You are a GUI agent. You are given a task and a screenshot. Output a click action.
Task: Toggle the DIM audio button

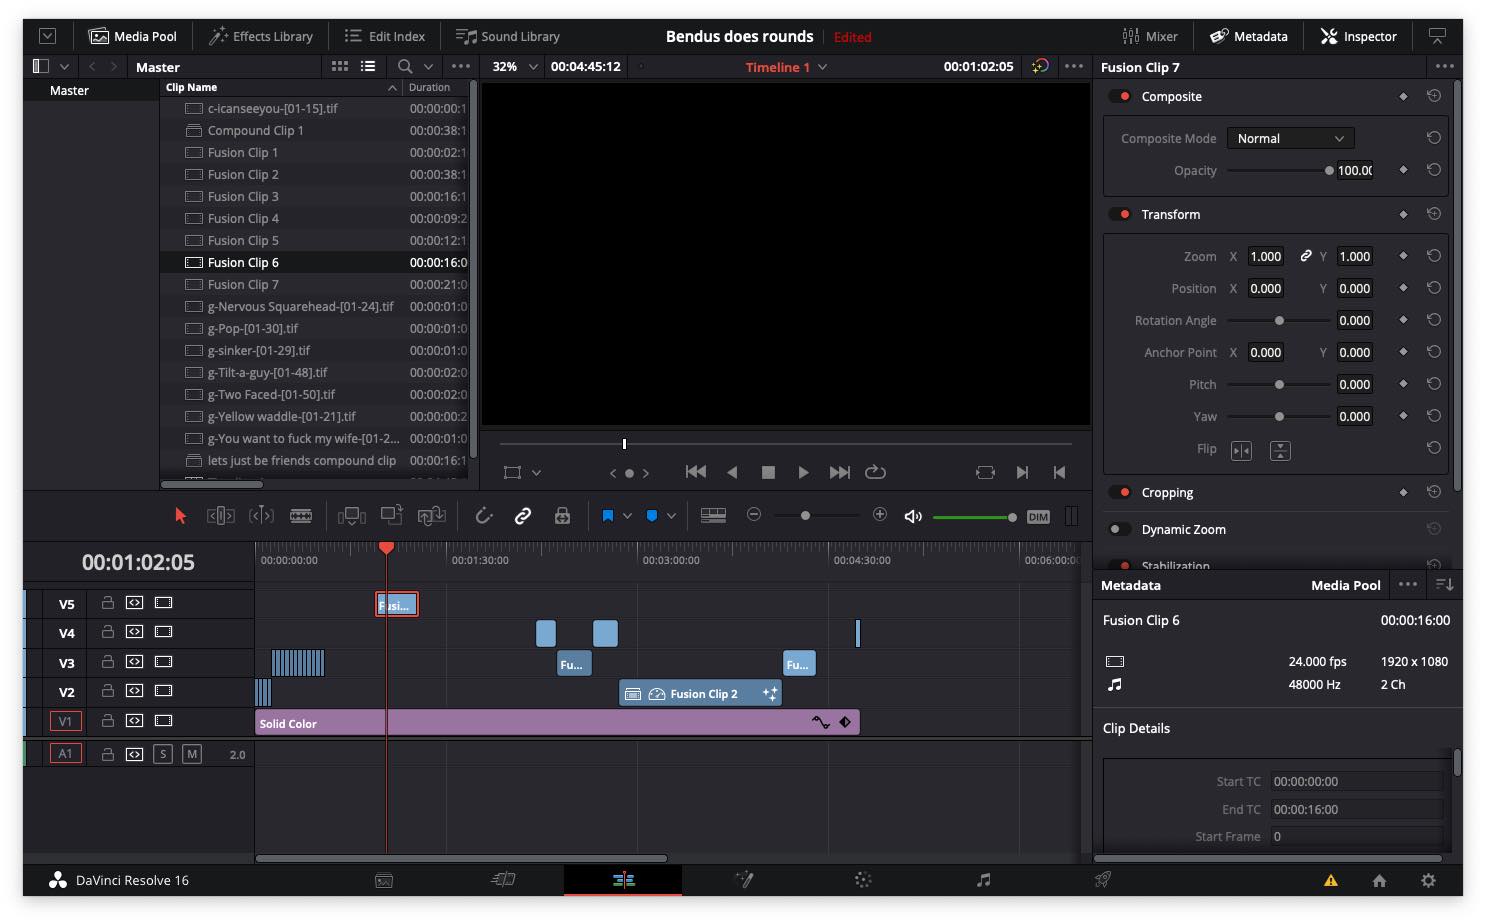(x=1038, y=517)
